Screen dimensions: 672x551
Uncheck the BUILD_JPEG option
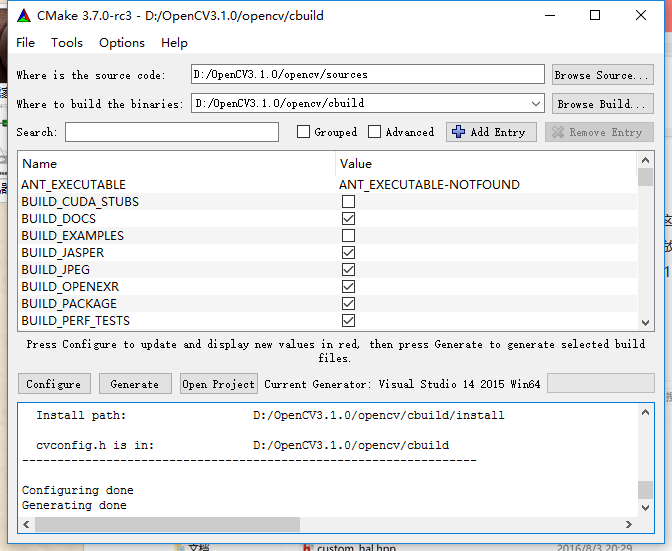pyautogui.click(x=348, y=270)
